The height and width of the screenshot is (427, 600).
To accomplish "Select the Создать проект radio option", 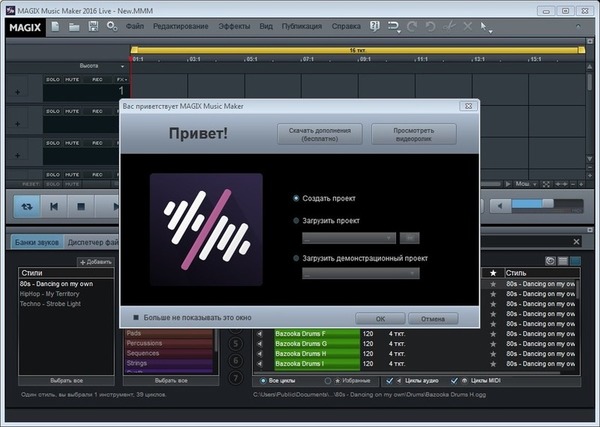I will (x=296, y=198).
